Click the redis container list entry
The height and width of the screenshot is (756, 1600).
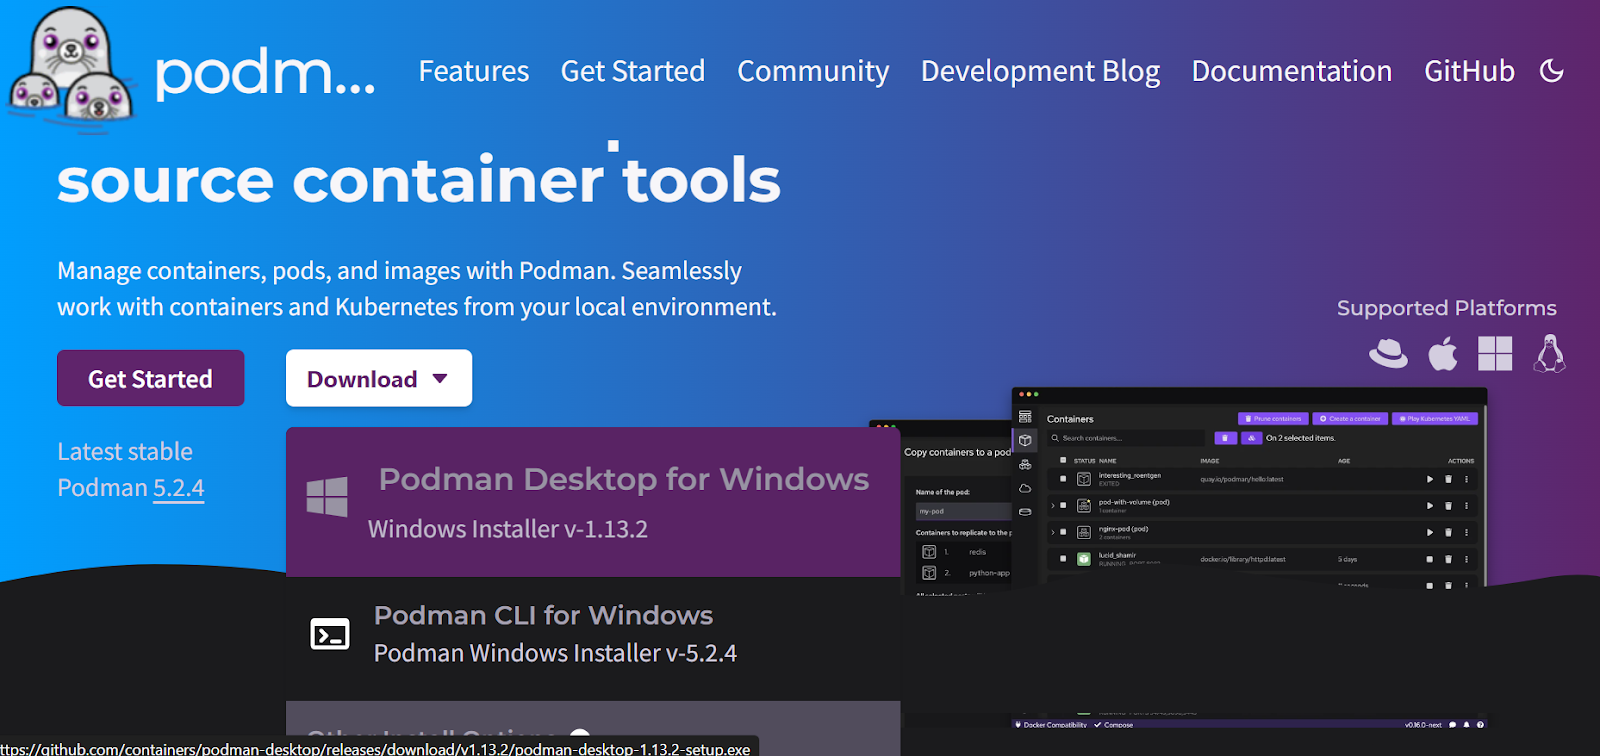tap(965, 552)
